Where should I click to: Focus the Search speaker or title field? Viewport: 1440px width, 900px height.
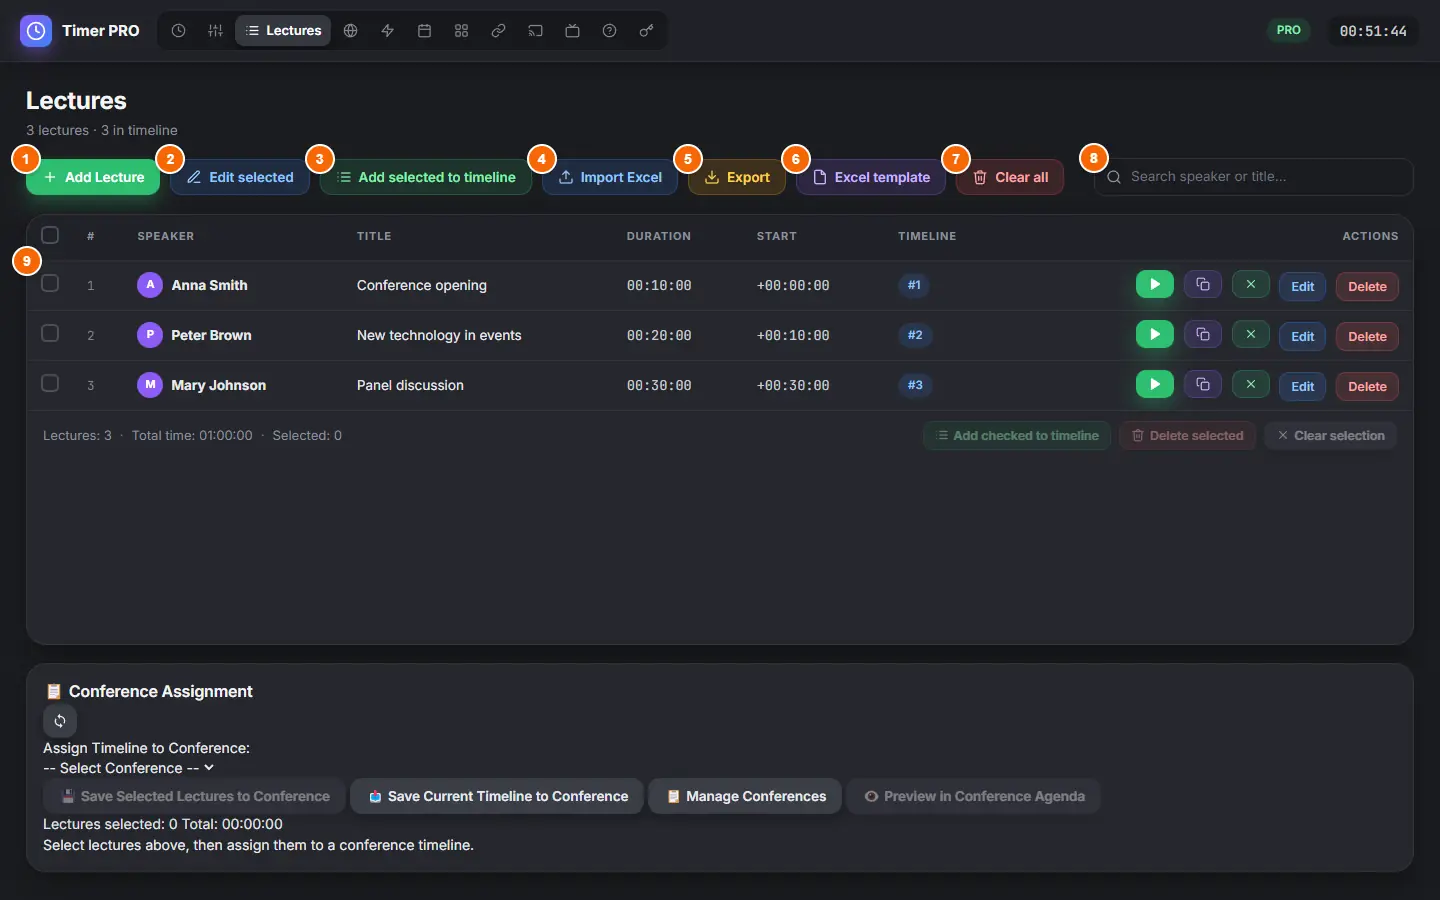tap(1254, 177)
